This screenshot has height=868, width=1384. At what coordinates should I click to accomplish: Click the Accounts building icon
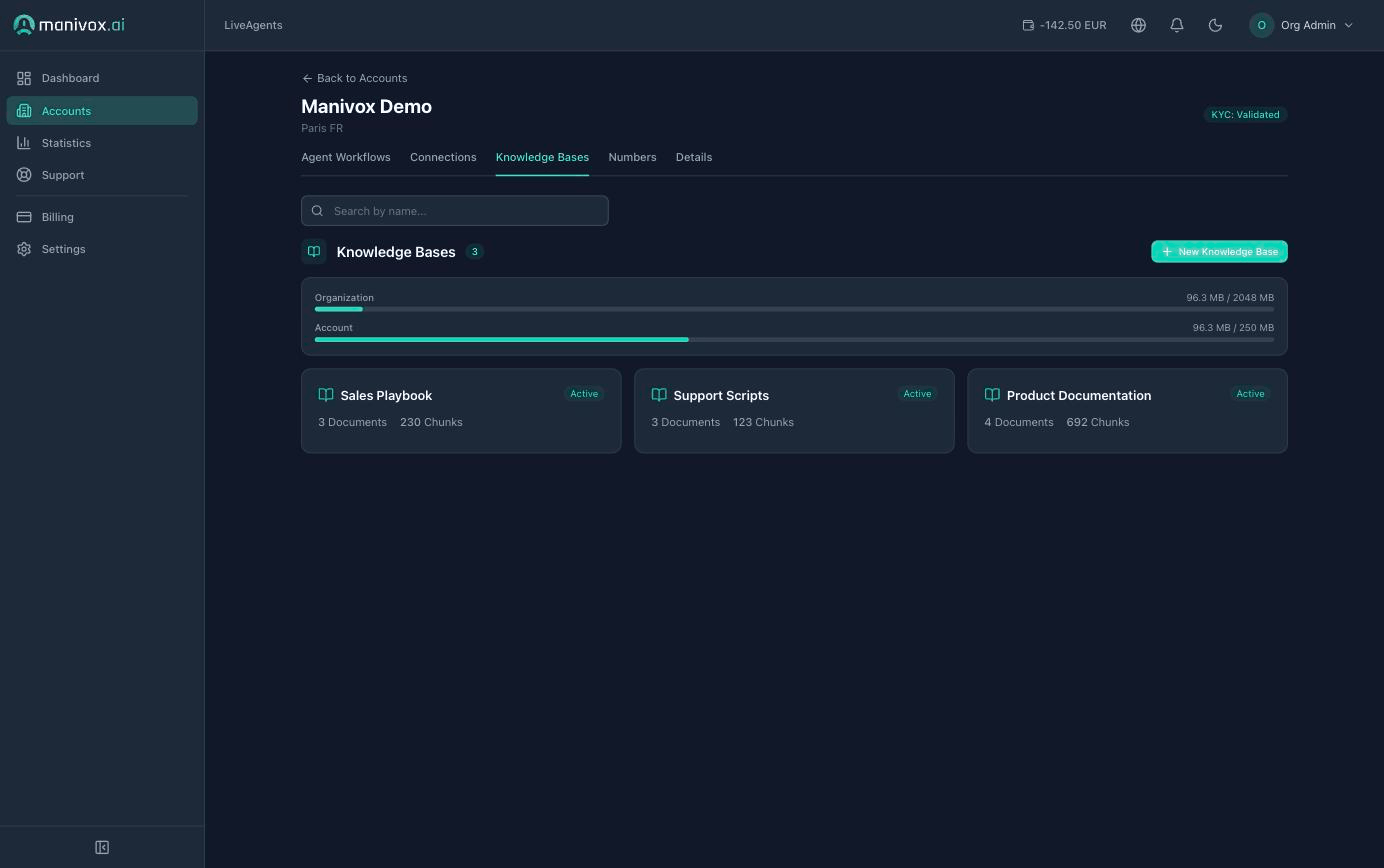pyautogui.click(x=24, y=111)
